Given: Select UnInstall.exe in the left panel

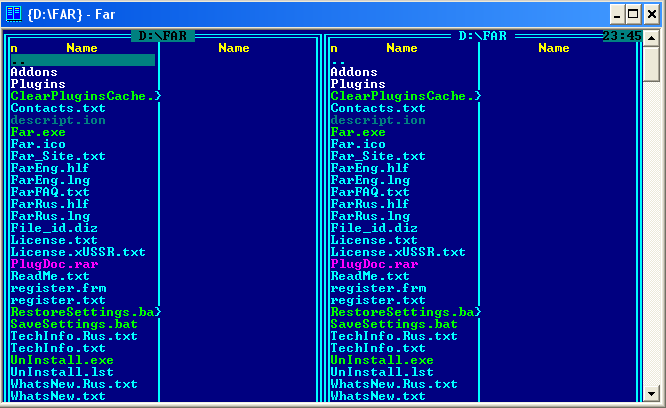Looking at the screenshot, I should point(62,360).
